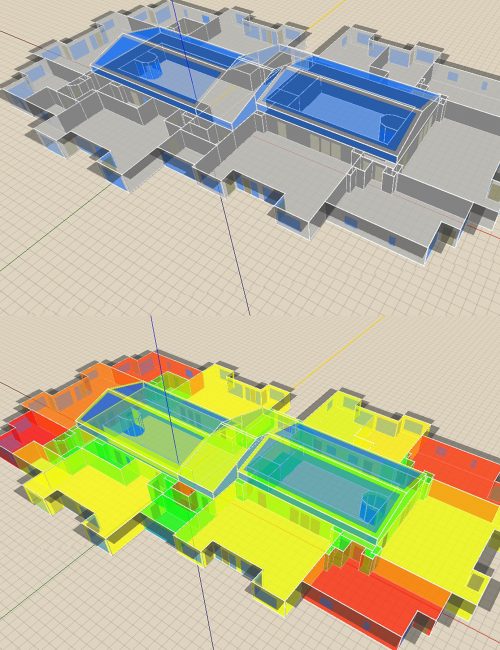Select blue cylinder in gray model's right atrium
This screenshot has width=500, height=650.
tap(391, 128)
